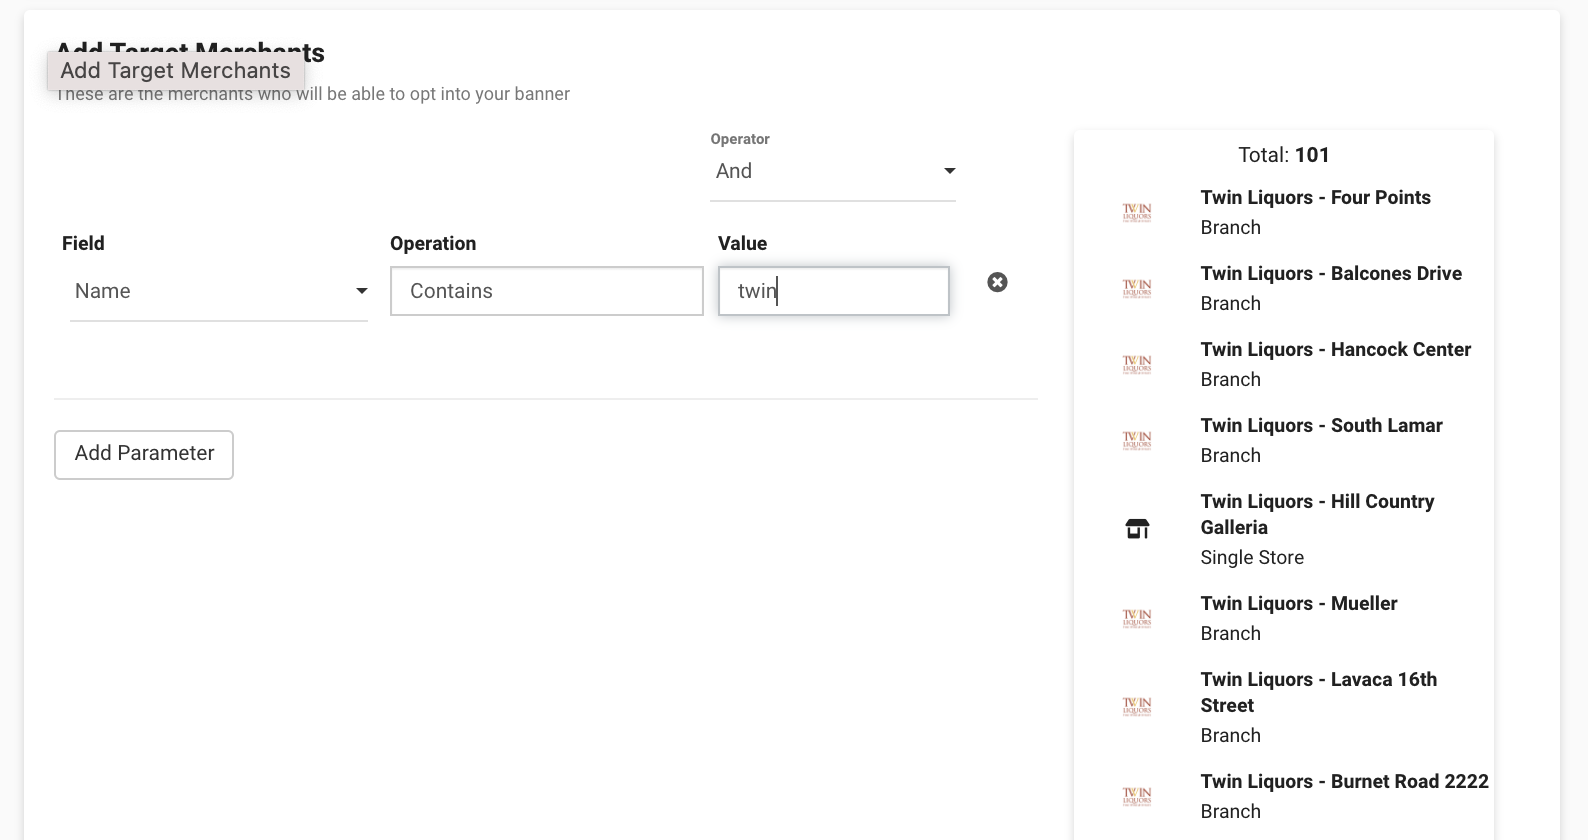Image resolution: width=1588 pixels, height=840 pixels.
Task: Select Twin Liquors - Hancock Center merchant
Action: tap(1336, 350)
